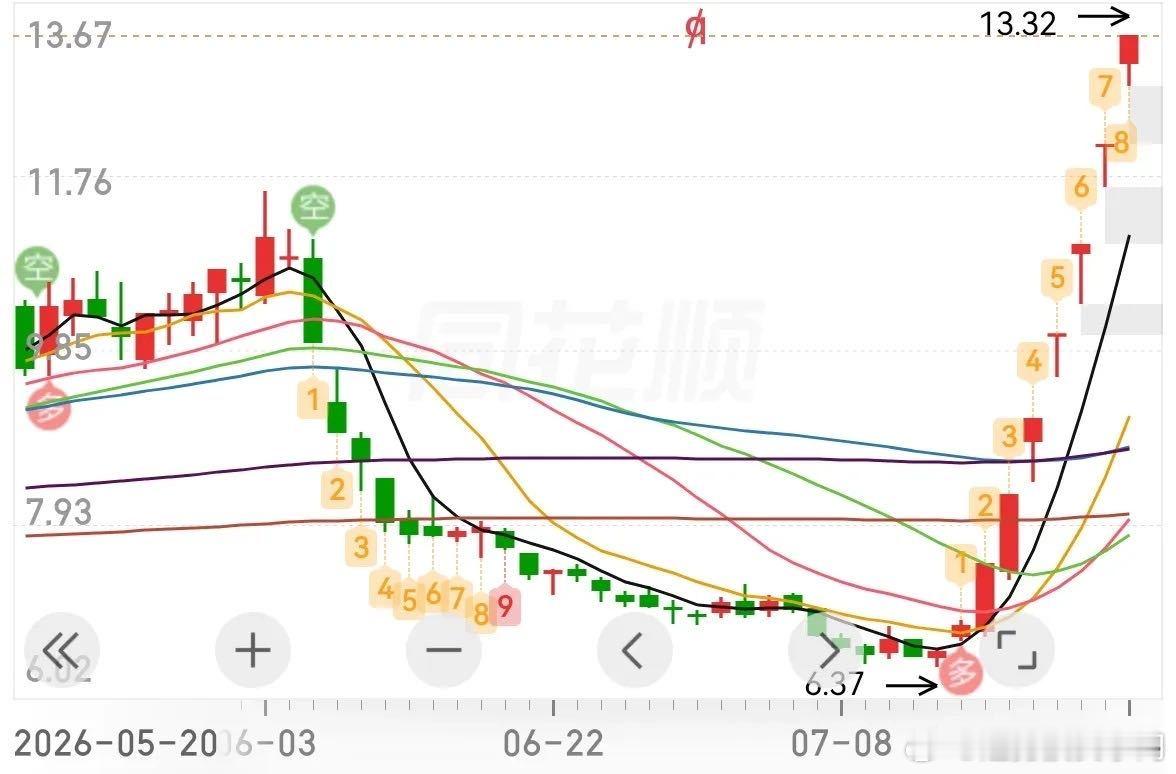
Task: Tap the red symbol mark at chart top center
Action: (x=696, y=29)
